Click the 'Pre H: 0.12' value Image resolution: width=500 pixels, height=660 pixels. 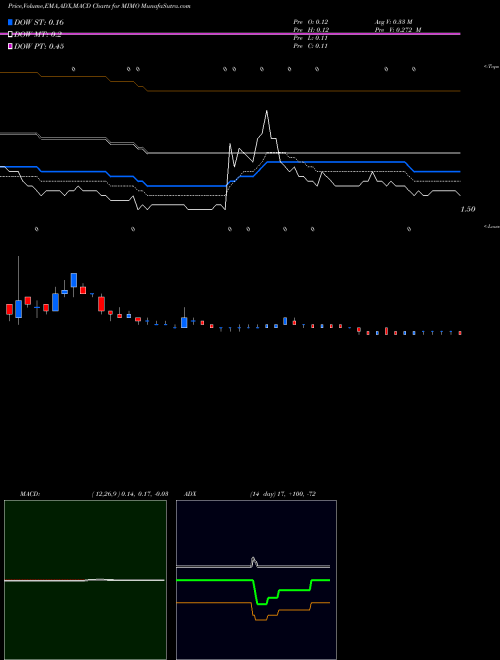tap(311, 30)
